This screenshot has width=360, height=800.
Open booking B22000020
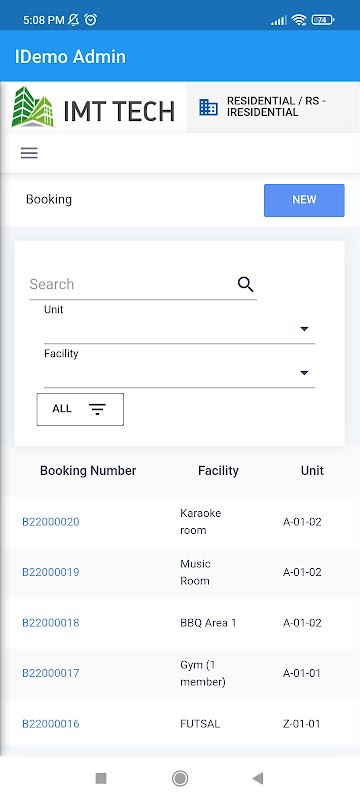click(x=50, y=522)
